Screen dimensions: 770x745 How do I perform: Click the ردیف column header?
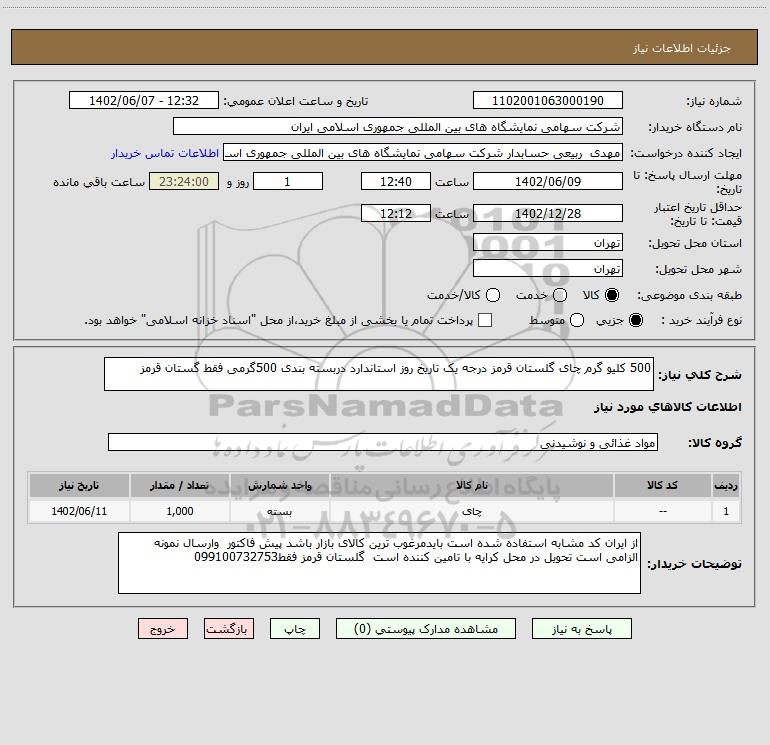pos(726,485)
